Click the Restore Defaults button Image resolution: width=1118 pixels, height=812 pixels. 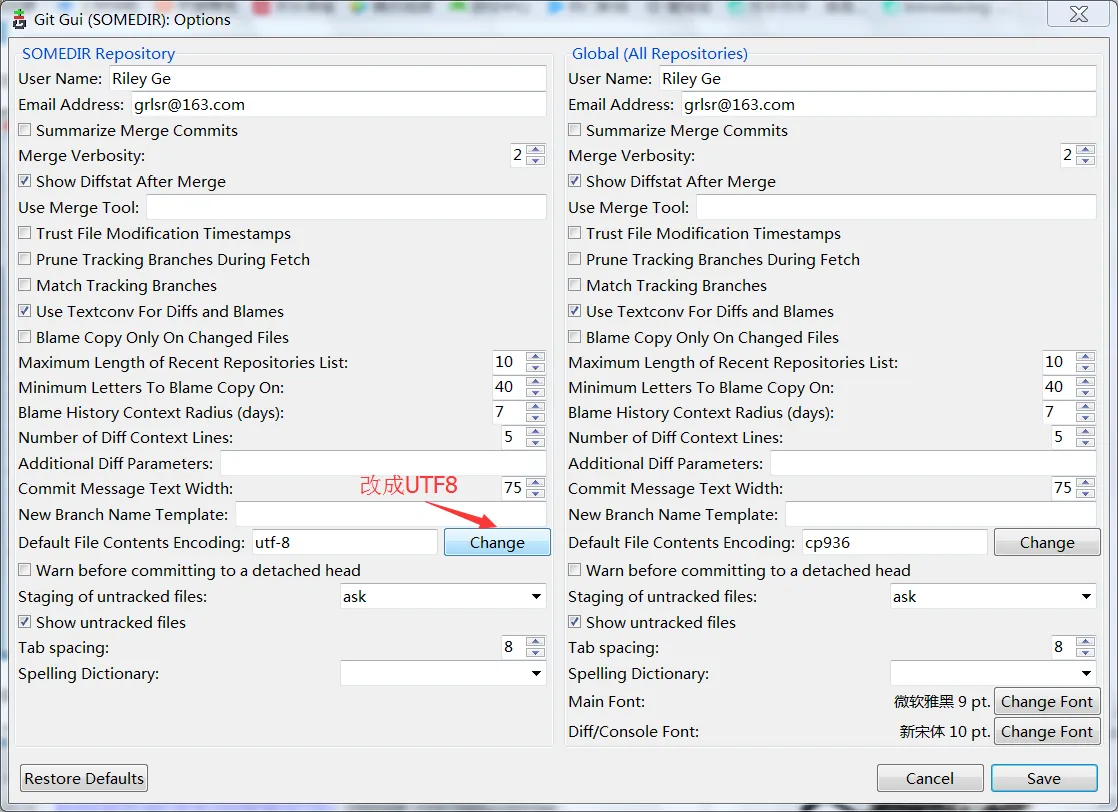coord(84,778)
